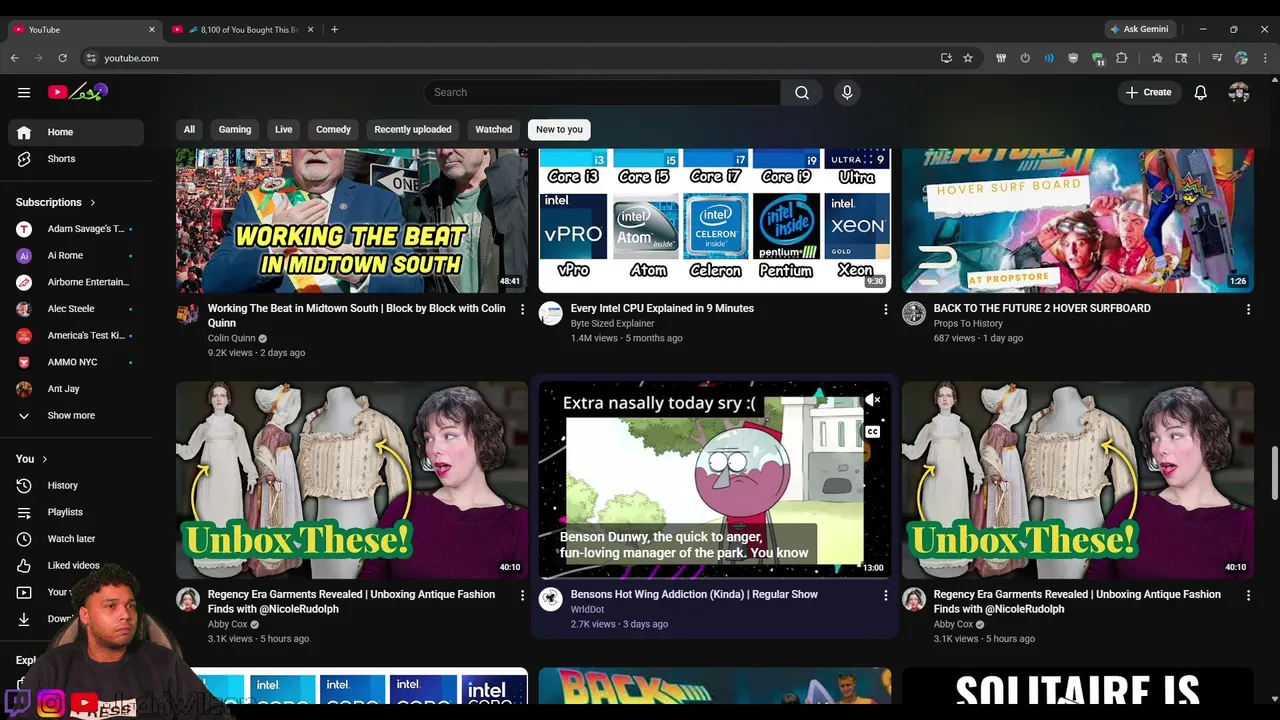Viewport: 1280px width, 720px height.
Task: Click the Ask Gemini button
Action: (1138, 29)
